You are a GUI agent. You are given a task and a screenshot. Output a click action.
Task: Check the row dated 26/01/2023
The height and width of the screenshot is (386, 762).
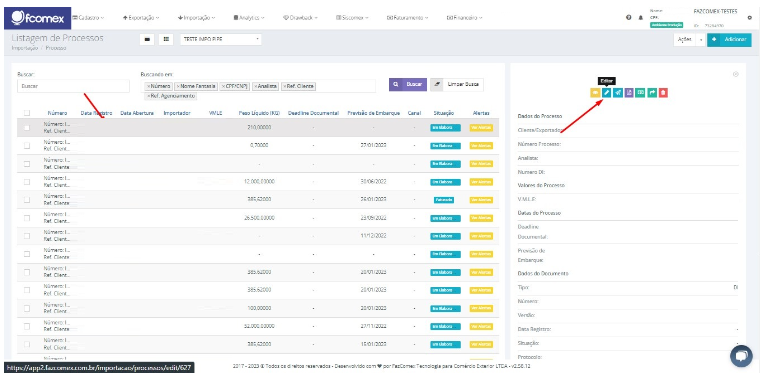(27, 200)
